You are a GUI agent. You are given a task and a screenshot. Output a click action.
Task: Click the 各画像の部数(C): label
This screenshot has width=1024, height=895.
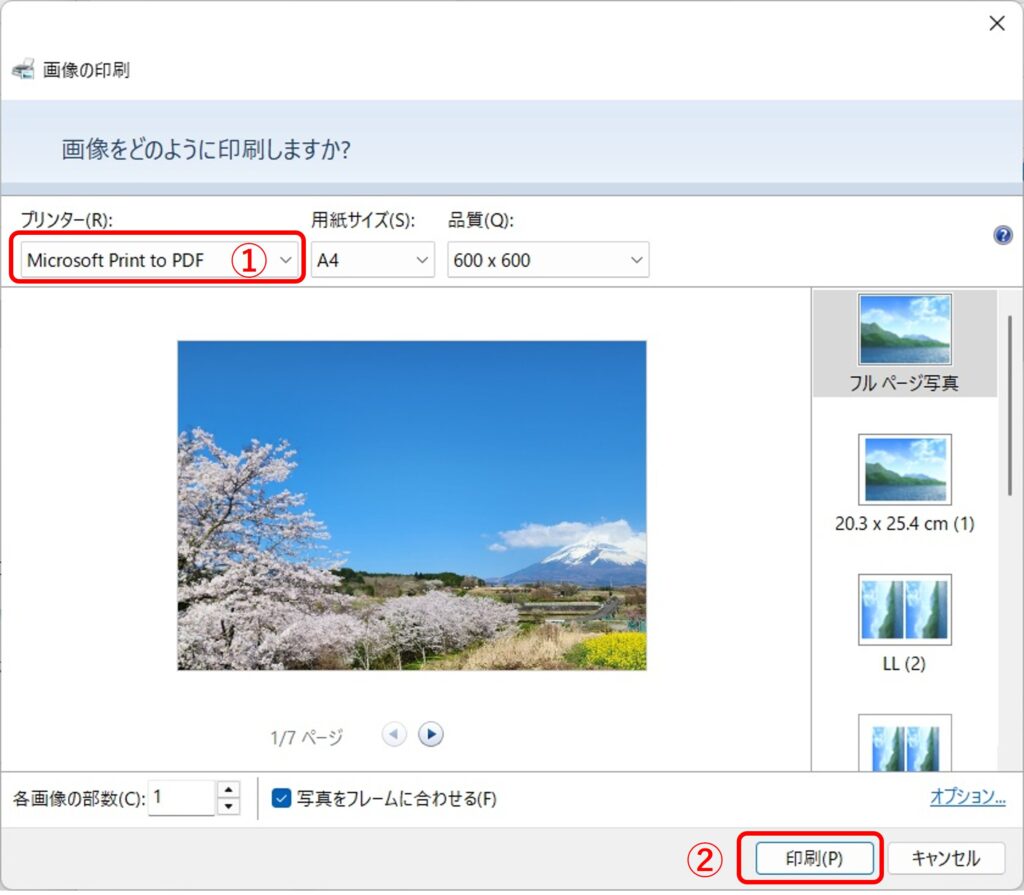pyautogui.click(x=79, y=798)
